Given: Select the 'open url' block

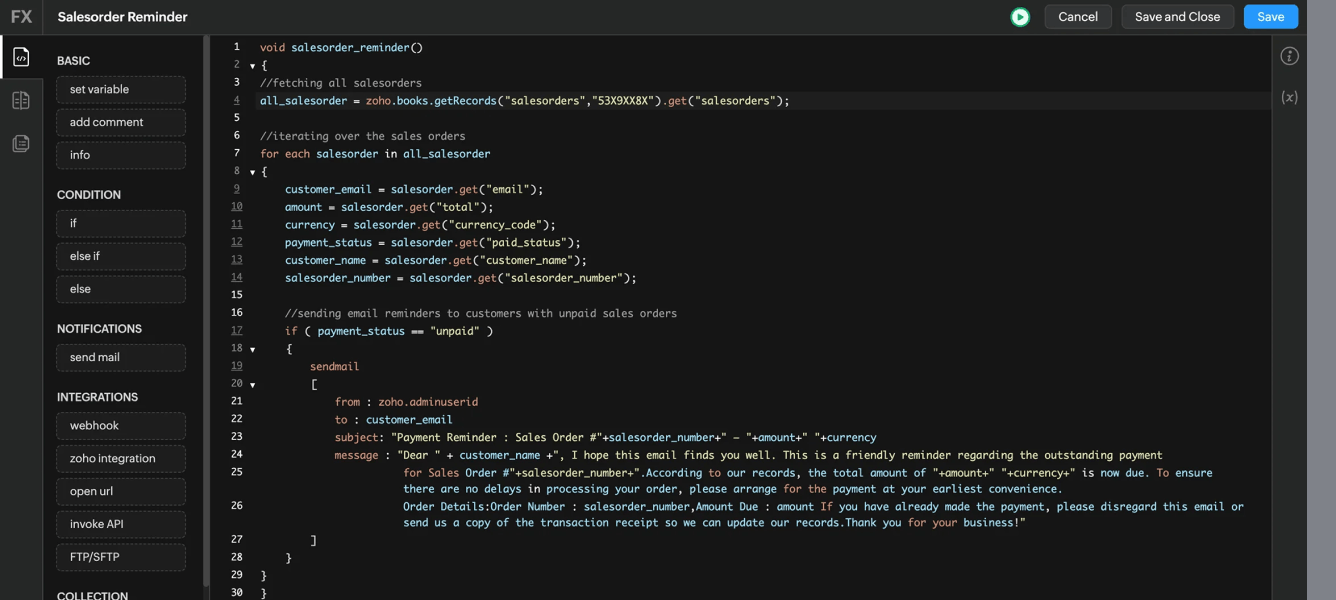Looking at the screenshot, I should (x=121, y=491).
